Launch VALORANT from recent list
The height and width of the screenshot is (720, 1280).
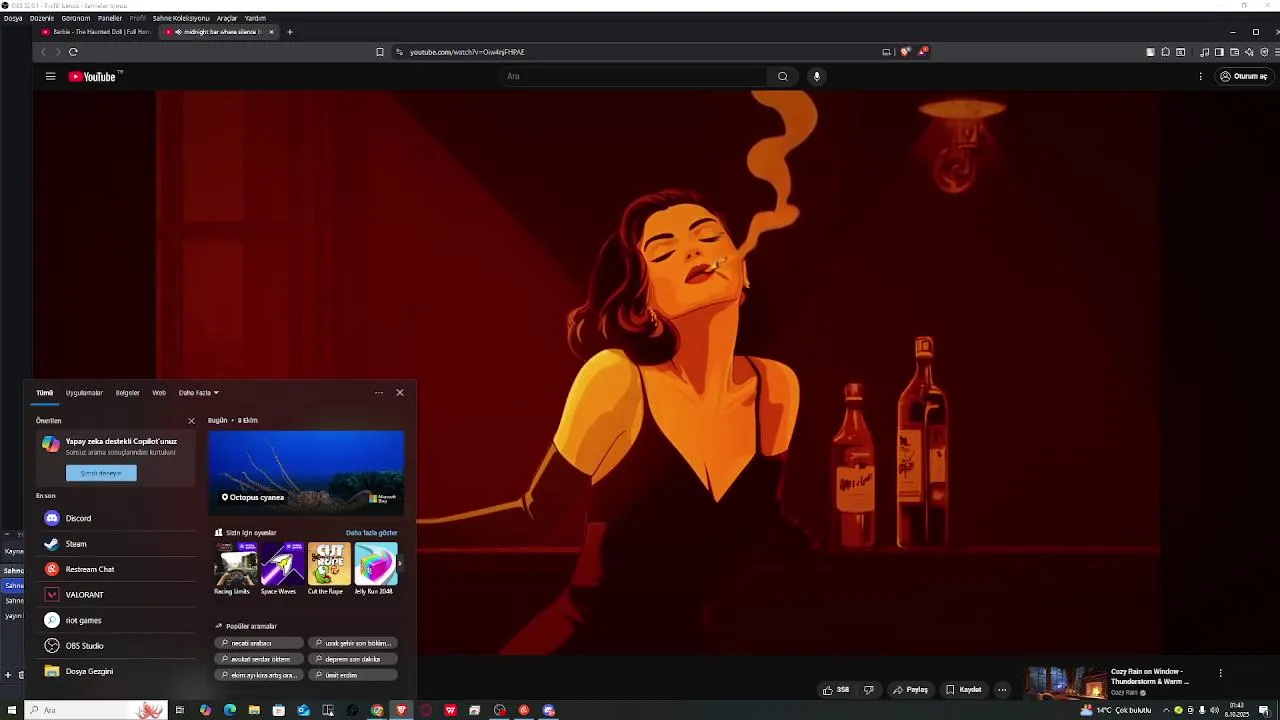click(116, 595)
